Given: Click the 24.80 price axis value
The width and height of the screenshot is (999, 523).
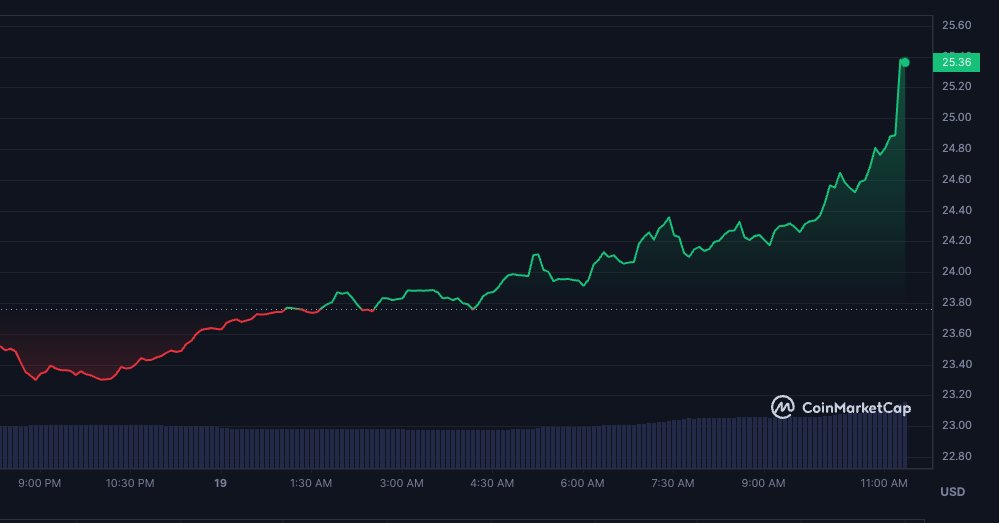Looking at the screenshot, I should (956, 148).
